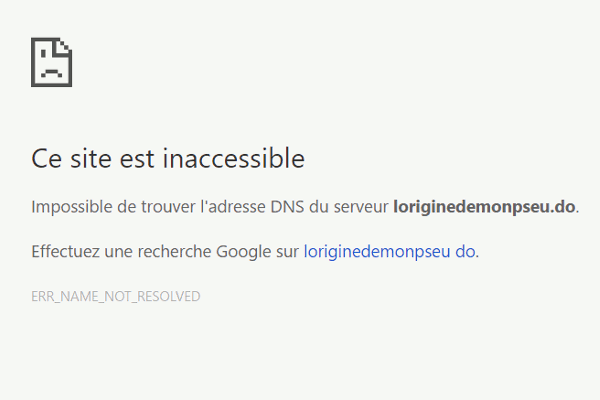Viewport: 600px width, 400px height.
Task: Click the frowning mouth on the error icon
Action: (x=52, y=72)
